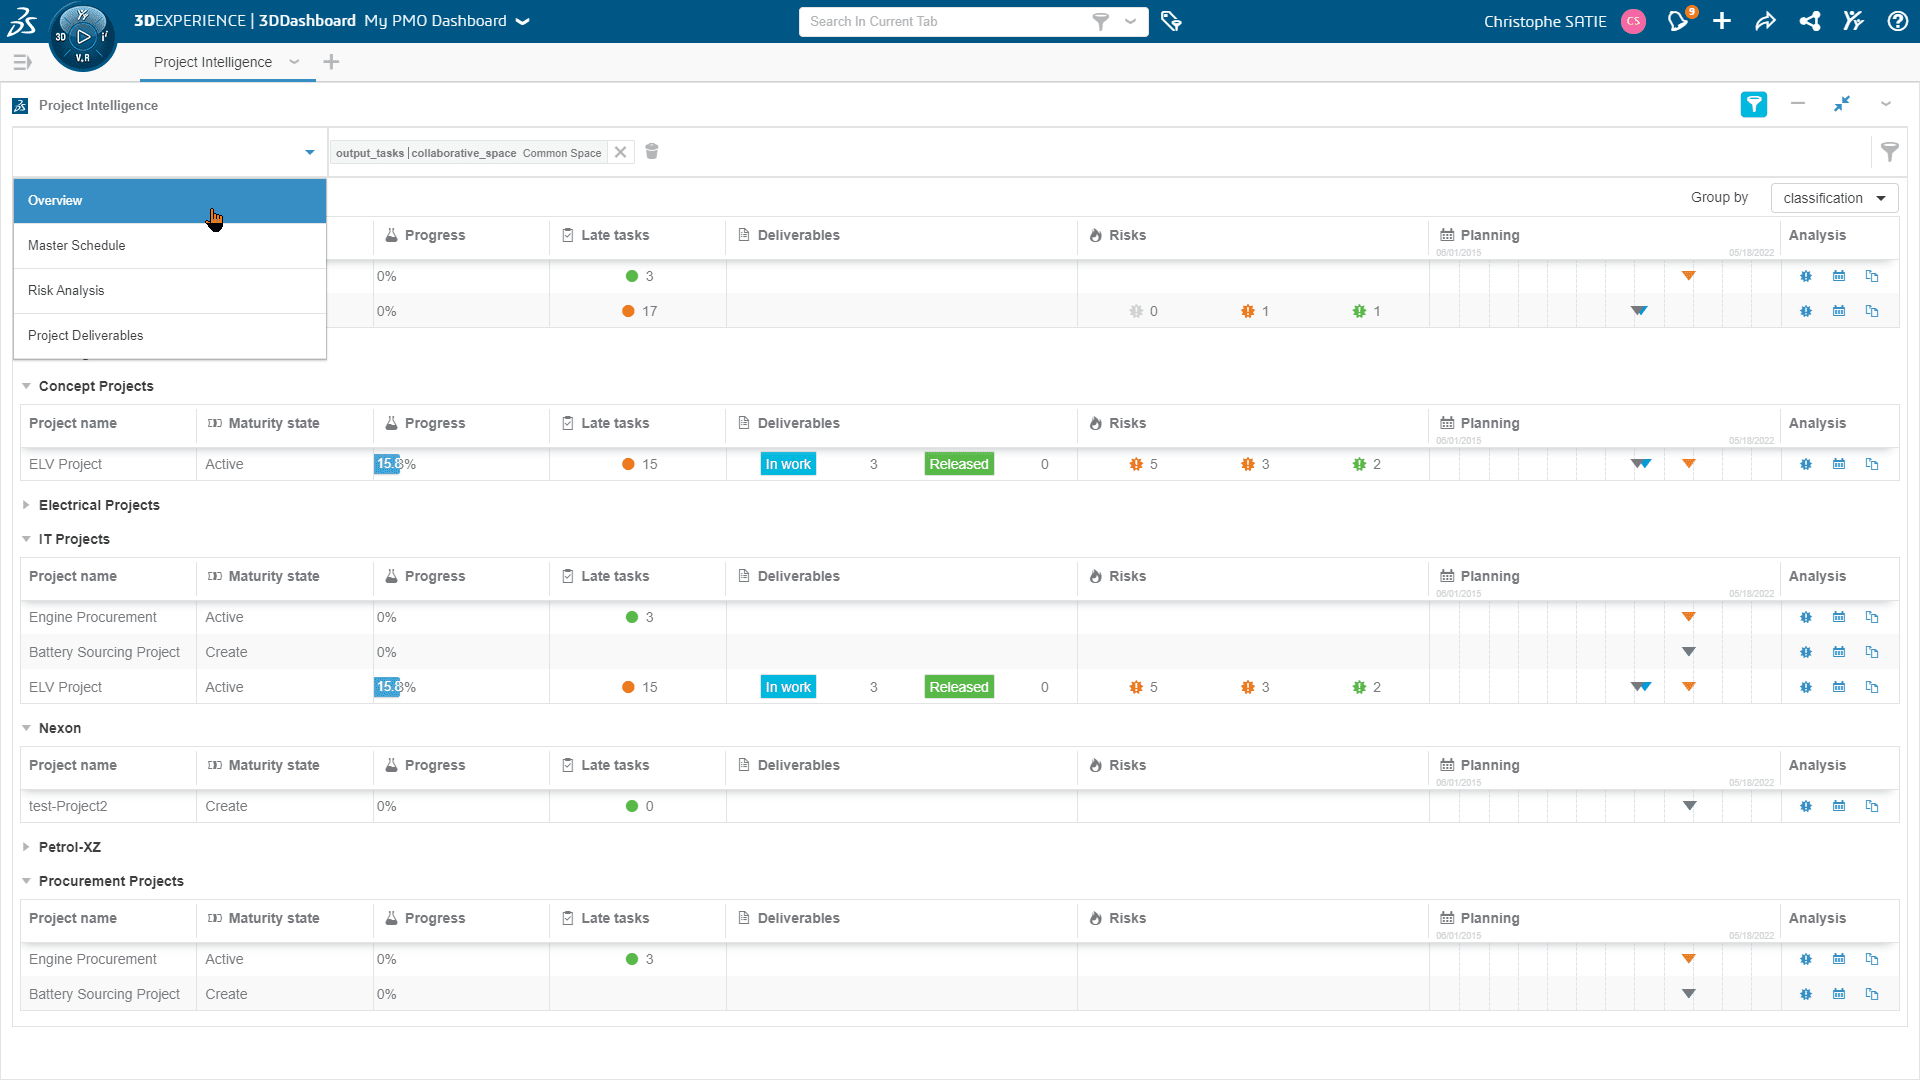Screen dimensions: 1920x1080
Task: Toggle the left sidebar menu icon
Action: (x=22, y=62)
